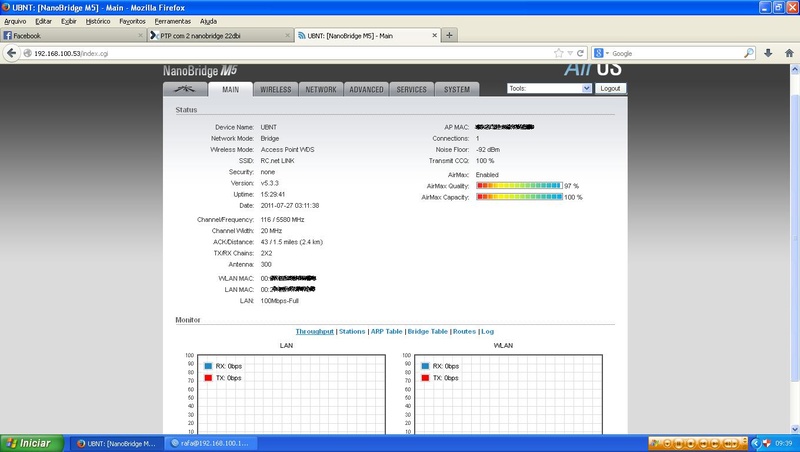Screen dimensions: 800x452
Task: Switch to the Facebook tab
Action: pyautogui.click(x=73, y=35)
